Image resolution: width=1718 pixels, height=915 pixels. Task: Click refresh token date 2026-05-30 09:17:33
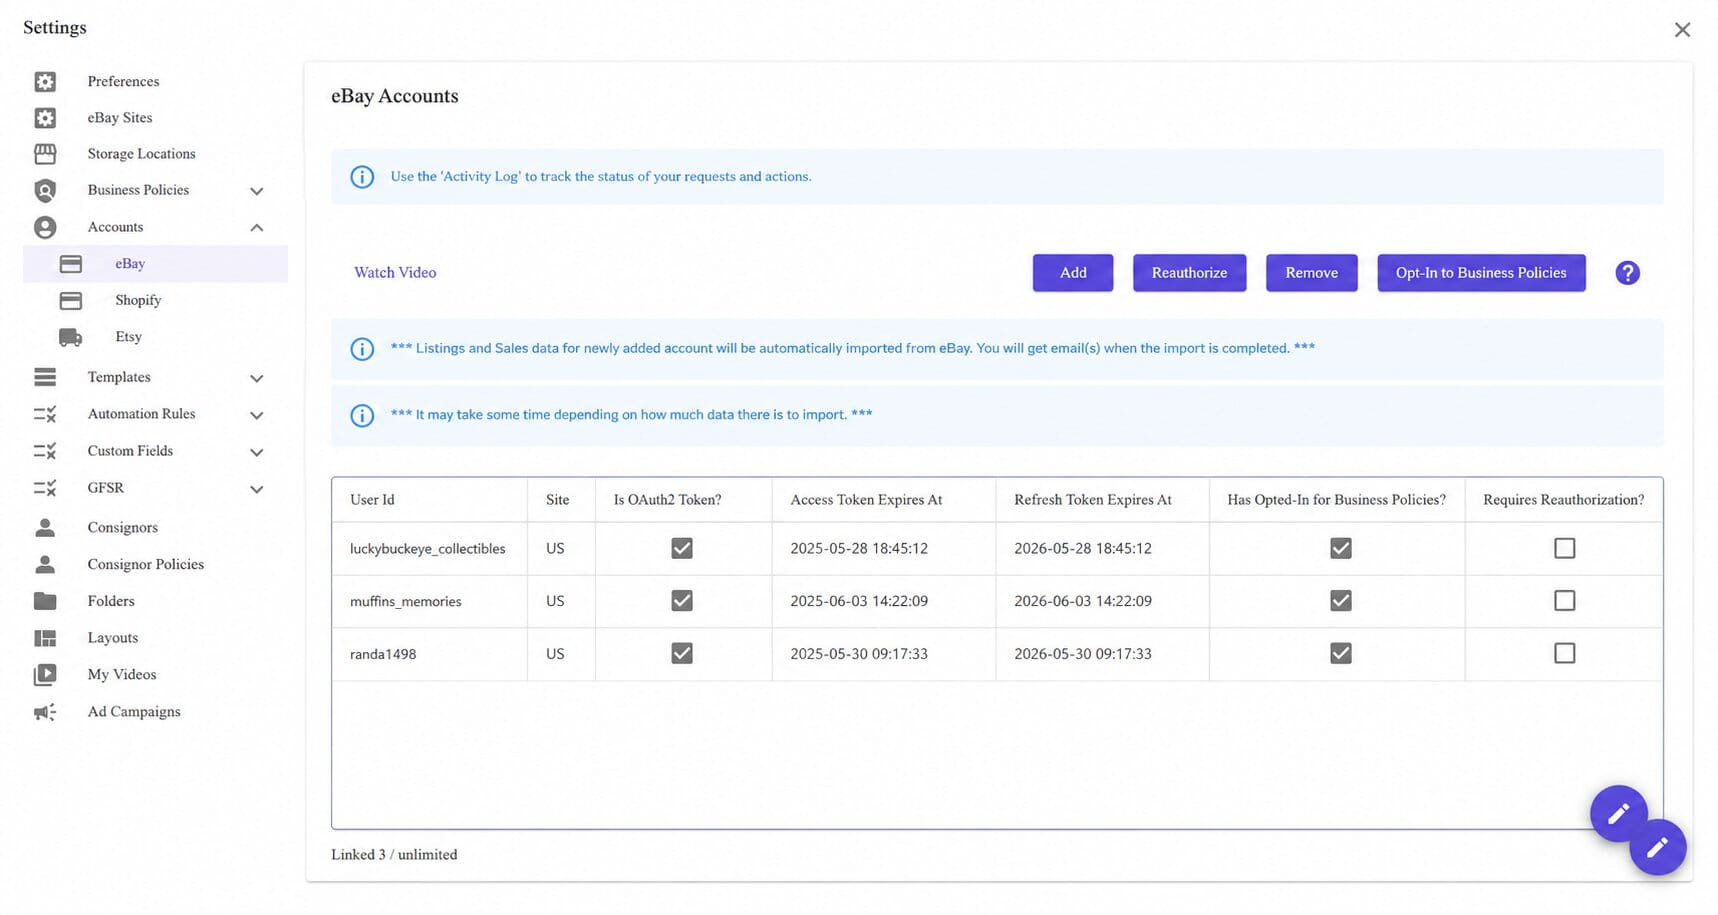1083,654
